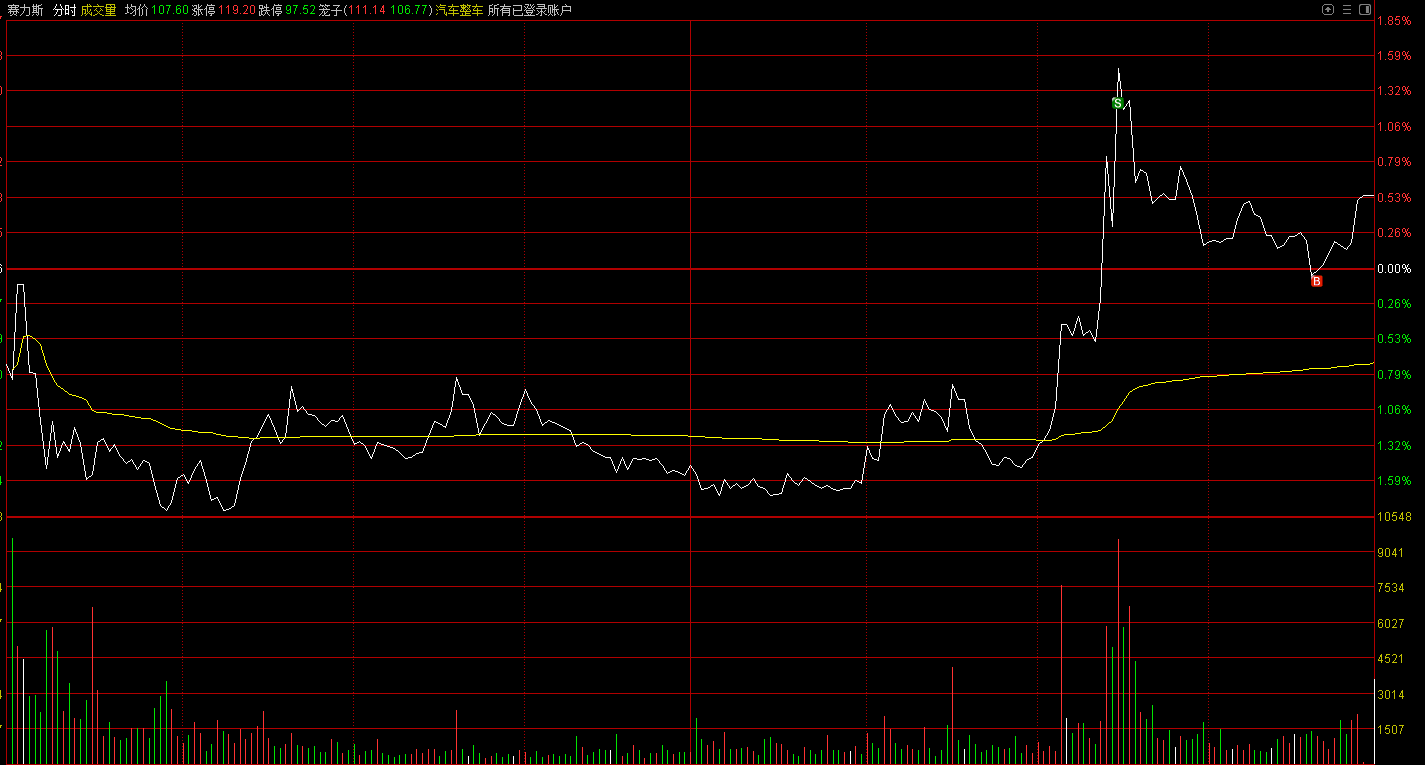Click the upload arrow icon at top

(1328, 9)
